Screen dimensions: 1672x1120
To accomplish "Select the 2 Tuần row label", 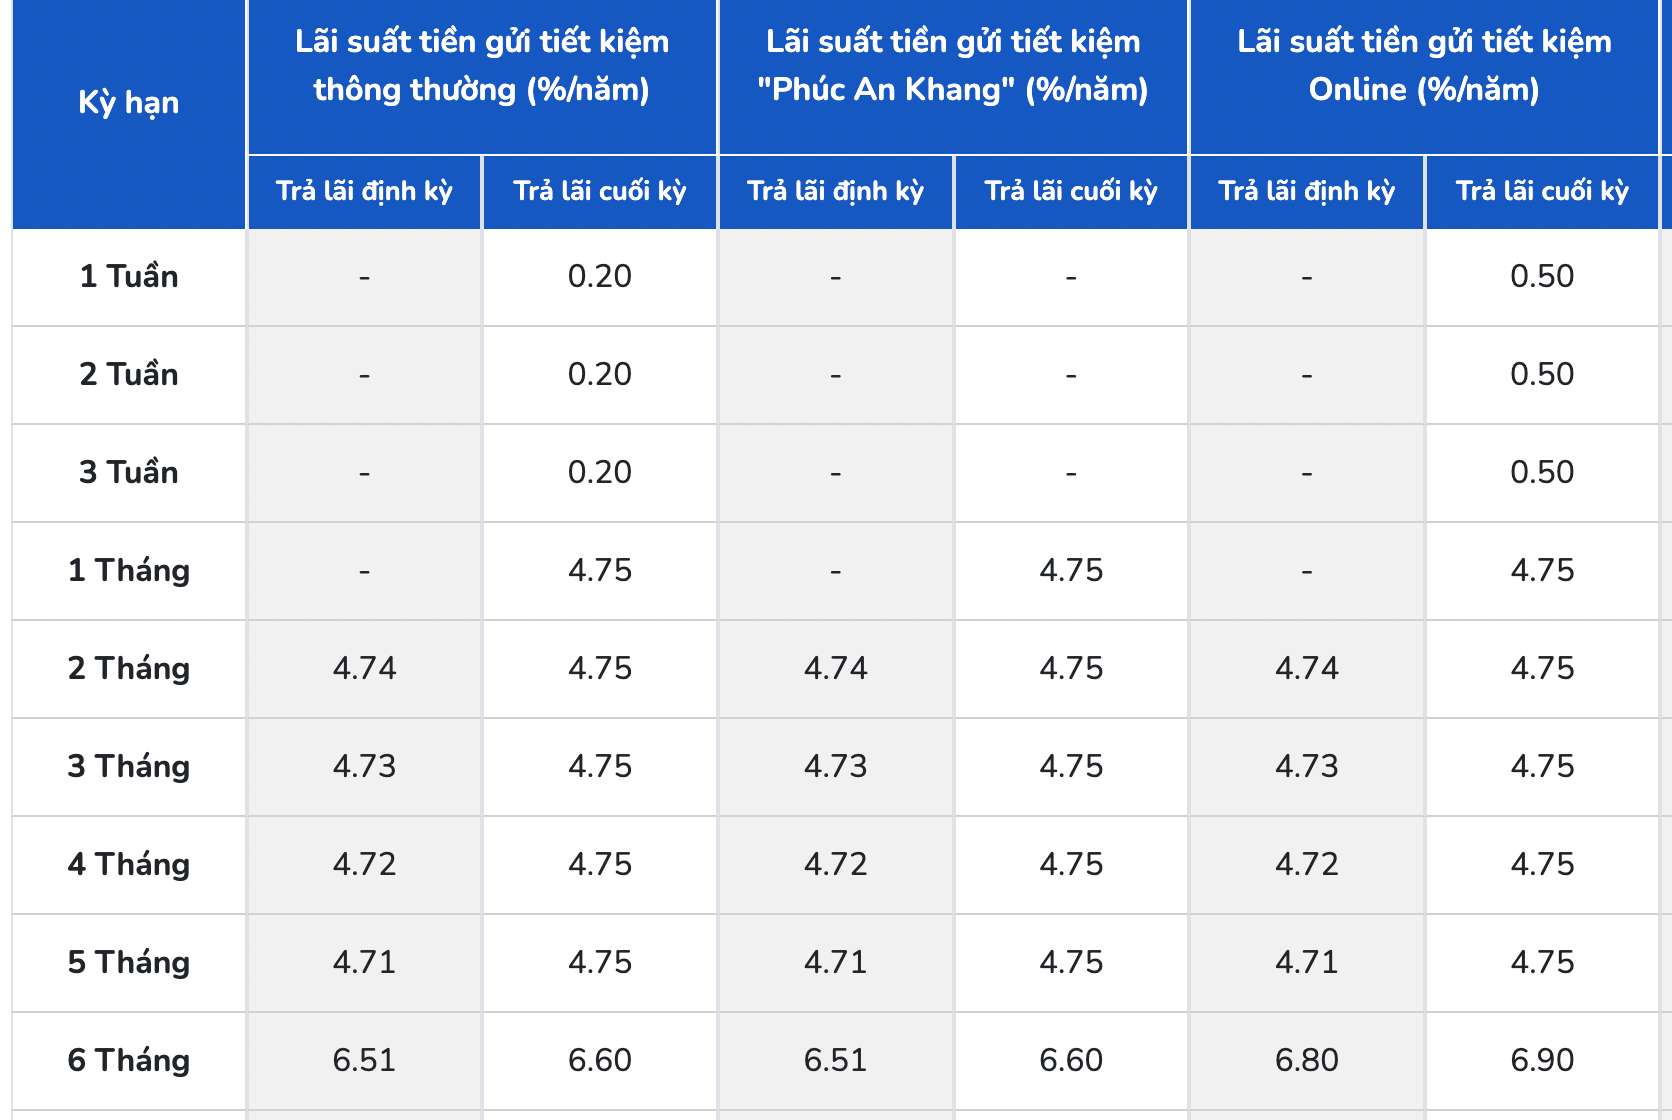I will point(129,374).
